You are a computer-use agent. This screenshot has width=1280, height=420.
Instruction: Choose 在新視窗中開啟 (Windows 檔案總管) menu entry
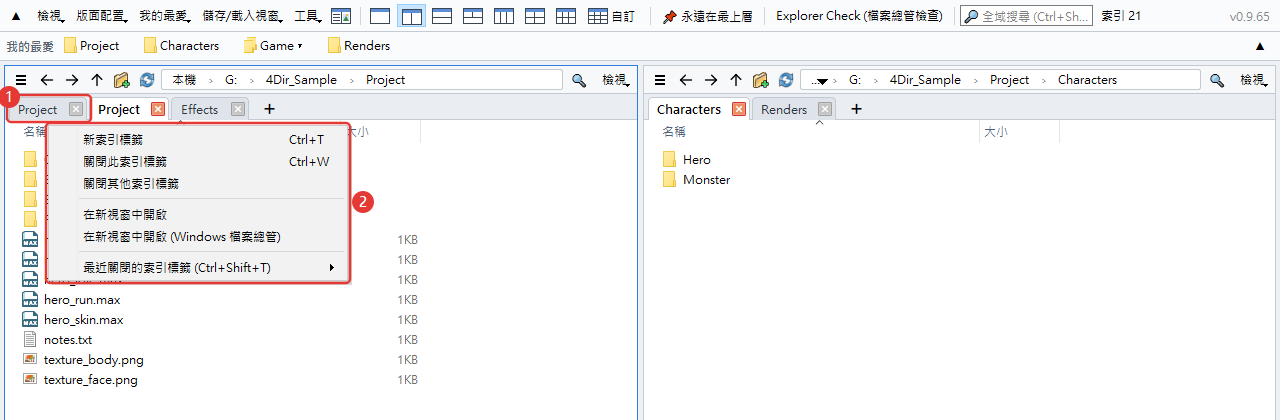click(x=198, y=237)
